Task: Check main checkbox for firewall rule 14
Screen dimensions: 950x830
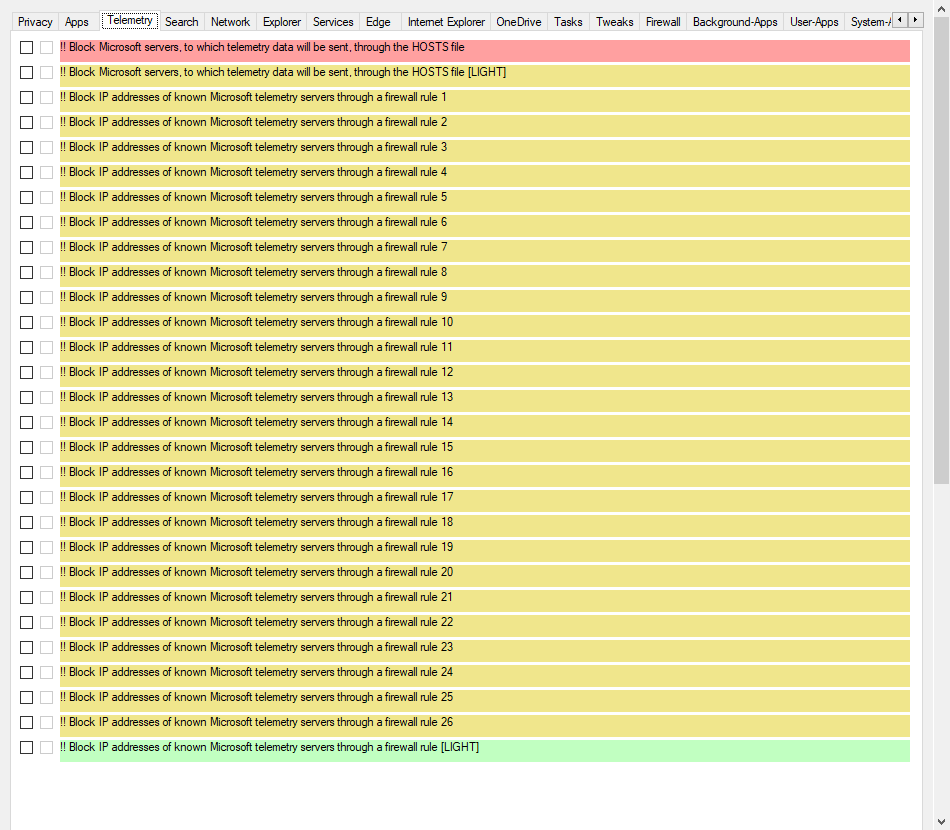Action: tap(27, 422)
